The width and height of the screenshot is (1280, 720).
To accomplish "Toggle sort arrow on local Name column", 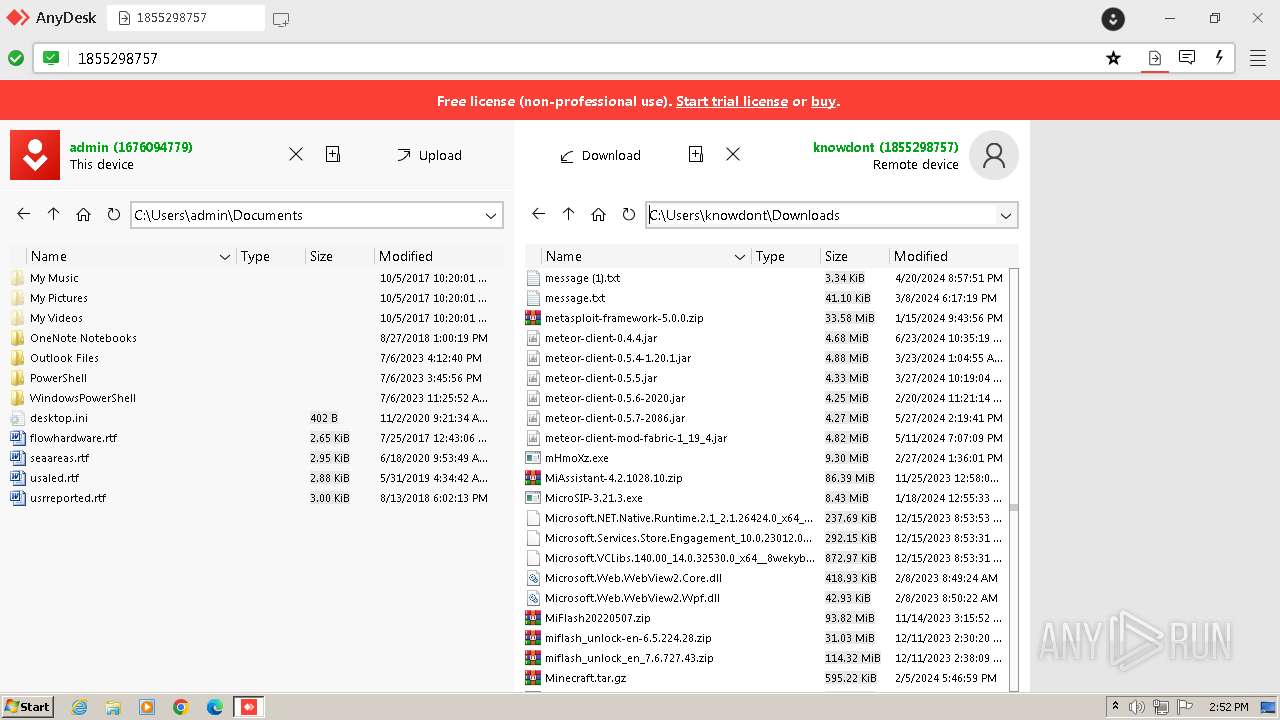I will click(225, 257).
